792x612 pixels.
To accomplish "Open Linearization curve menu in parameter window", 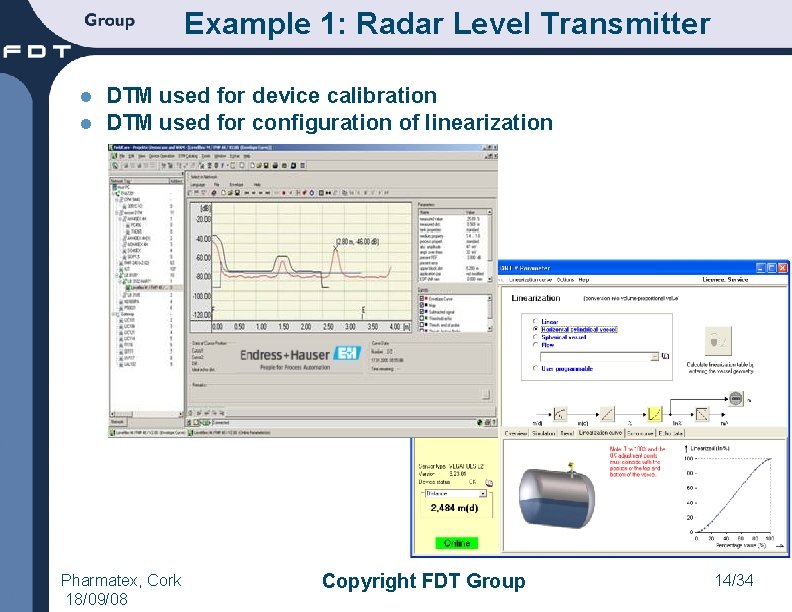I will [530, 279].
